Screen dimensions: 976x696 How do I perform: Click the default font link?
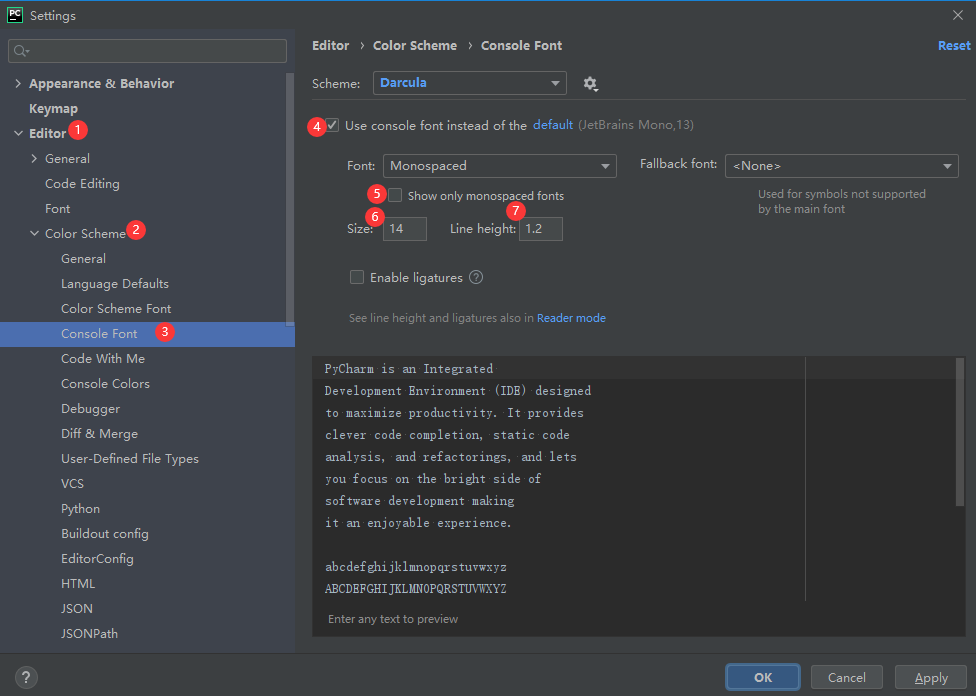(x=553, y=125)
